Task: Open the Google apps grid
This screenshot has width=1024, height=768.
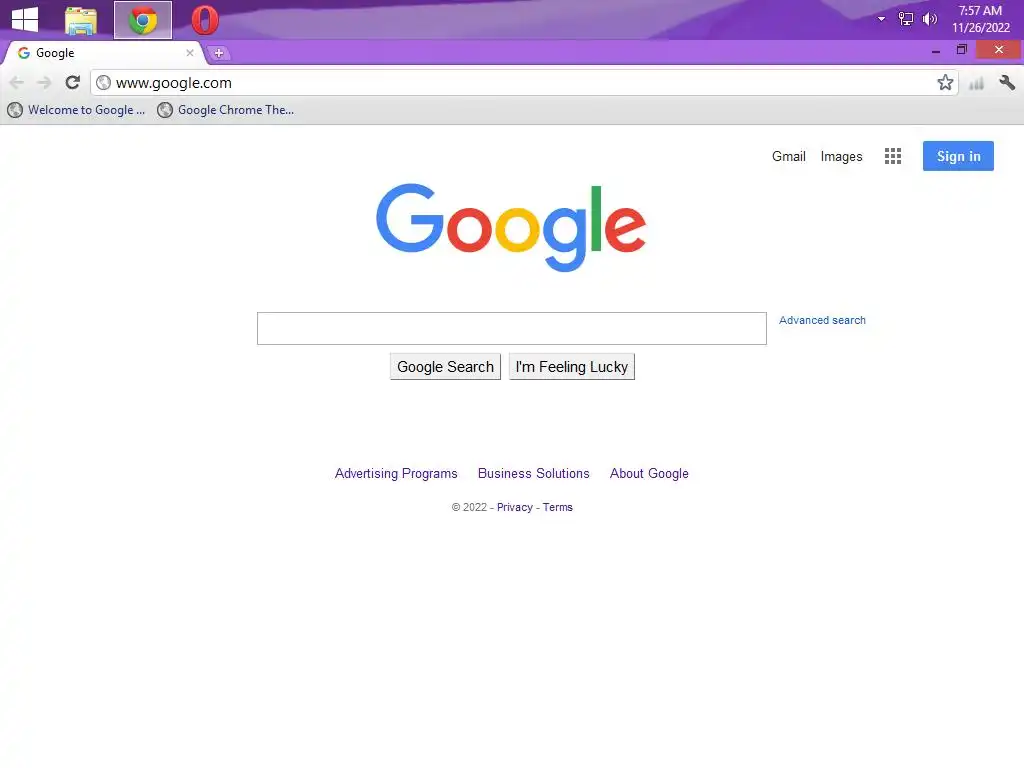Action: point(893,156)
